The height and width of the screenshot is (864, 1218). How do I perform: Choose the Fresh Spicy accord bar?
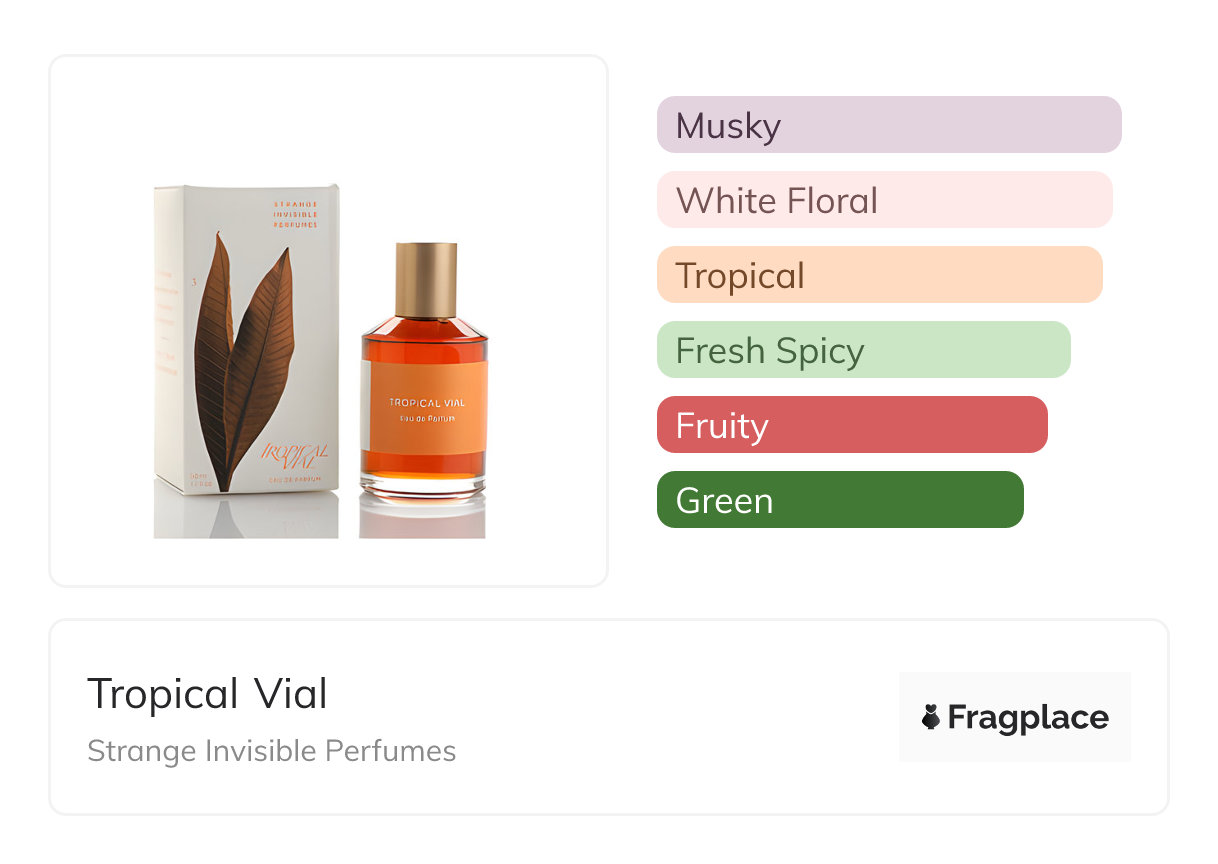point(863,350)
